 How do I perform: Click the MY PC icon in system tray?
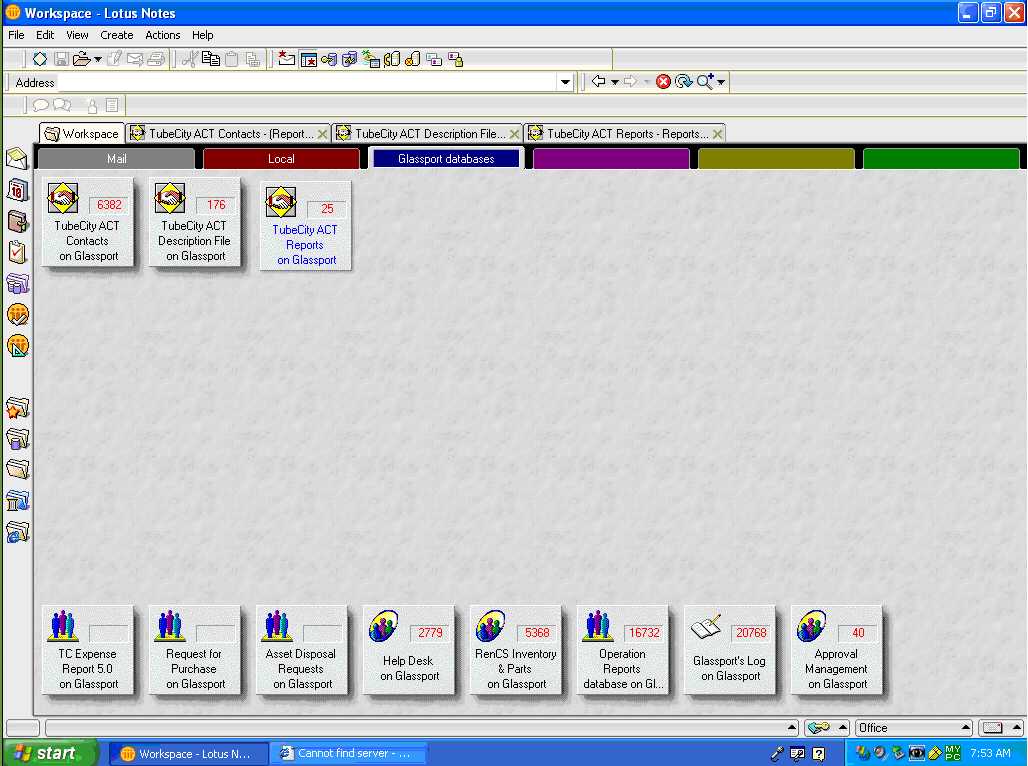(953, 753)
